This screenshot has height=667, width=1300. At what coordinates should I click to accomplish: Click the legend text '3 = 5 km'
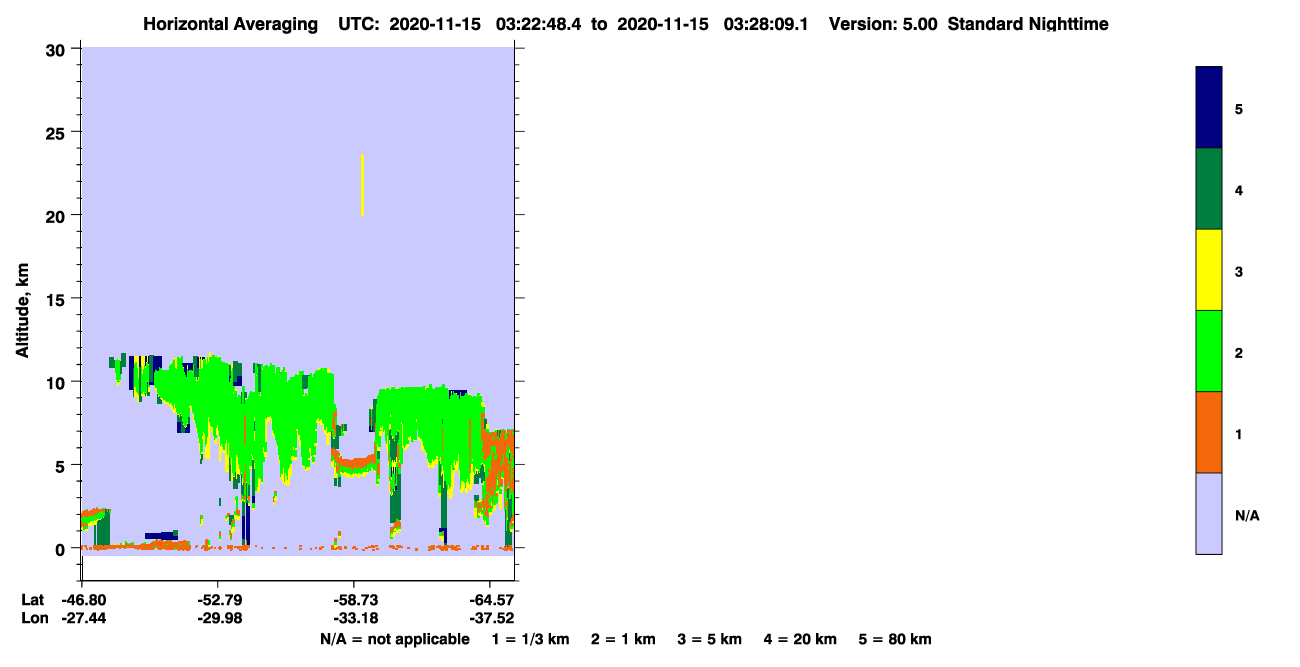pos(710,639)
